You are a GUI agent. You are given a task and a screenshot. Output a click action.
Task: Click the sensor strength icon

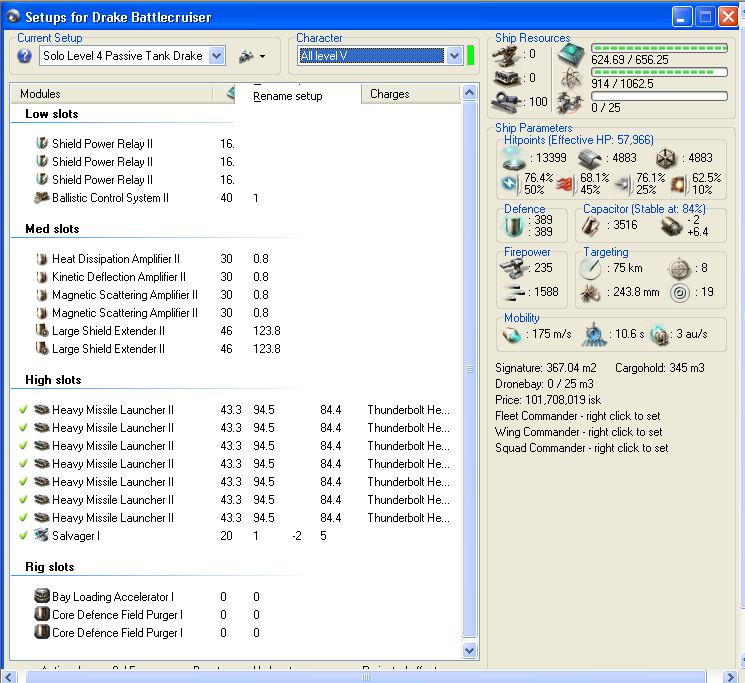click(679, 293)
